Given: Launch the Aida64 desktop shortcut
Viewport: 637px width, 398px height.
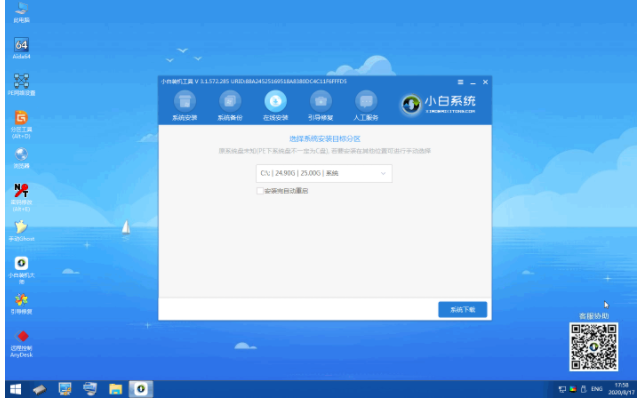Looking at the screenshot, I should pos(21,49).
